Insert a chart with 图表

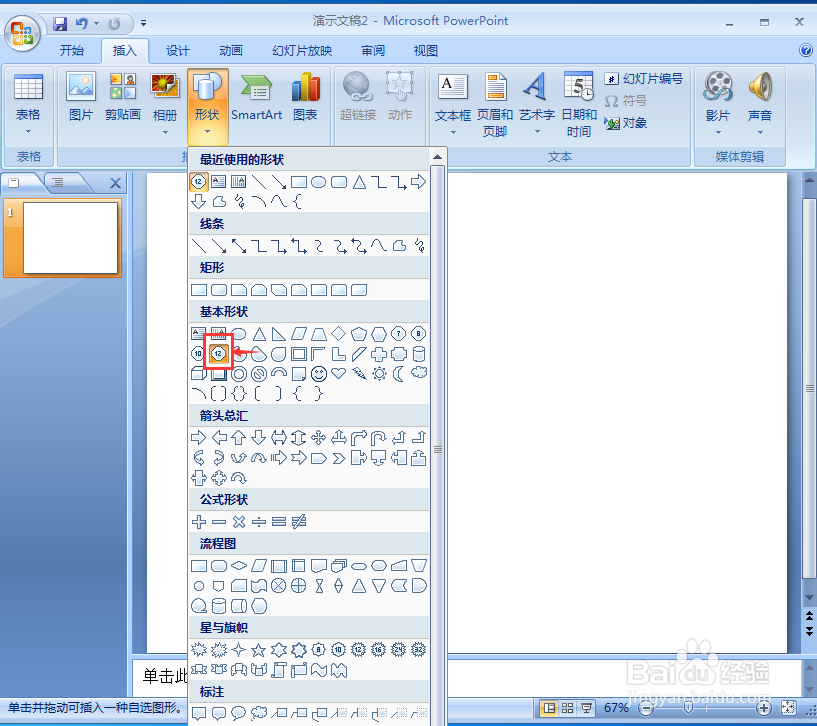[x=305, y=99]
